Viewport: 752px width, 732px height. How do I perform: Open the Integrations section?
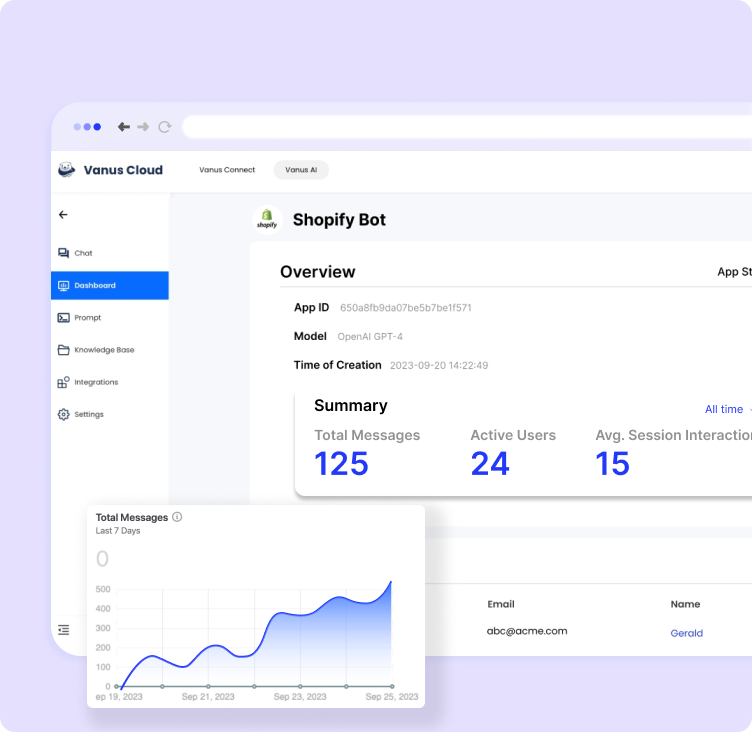coord(109,382)
